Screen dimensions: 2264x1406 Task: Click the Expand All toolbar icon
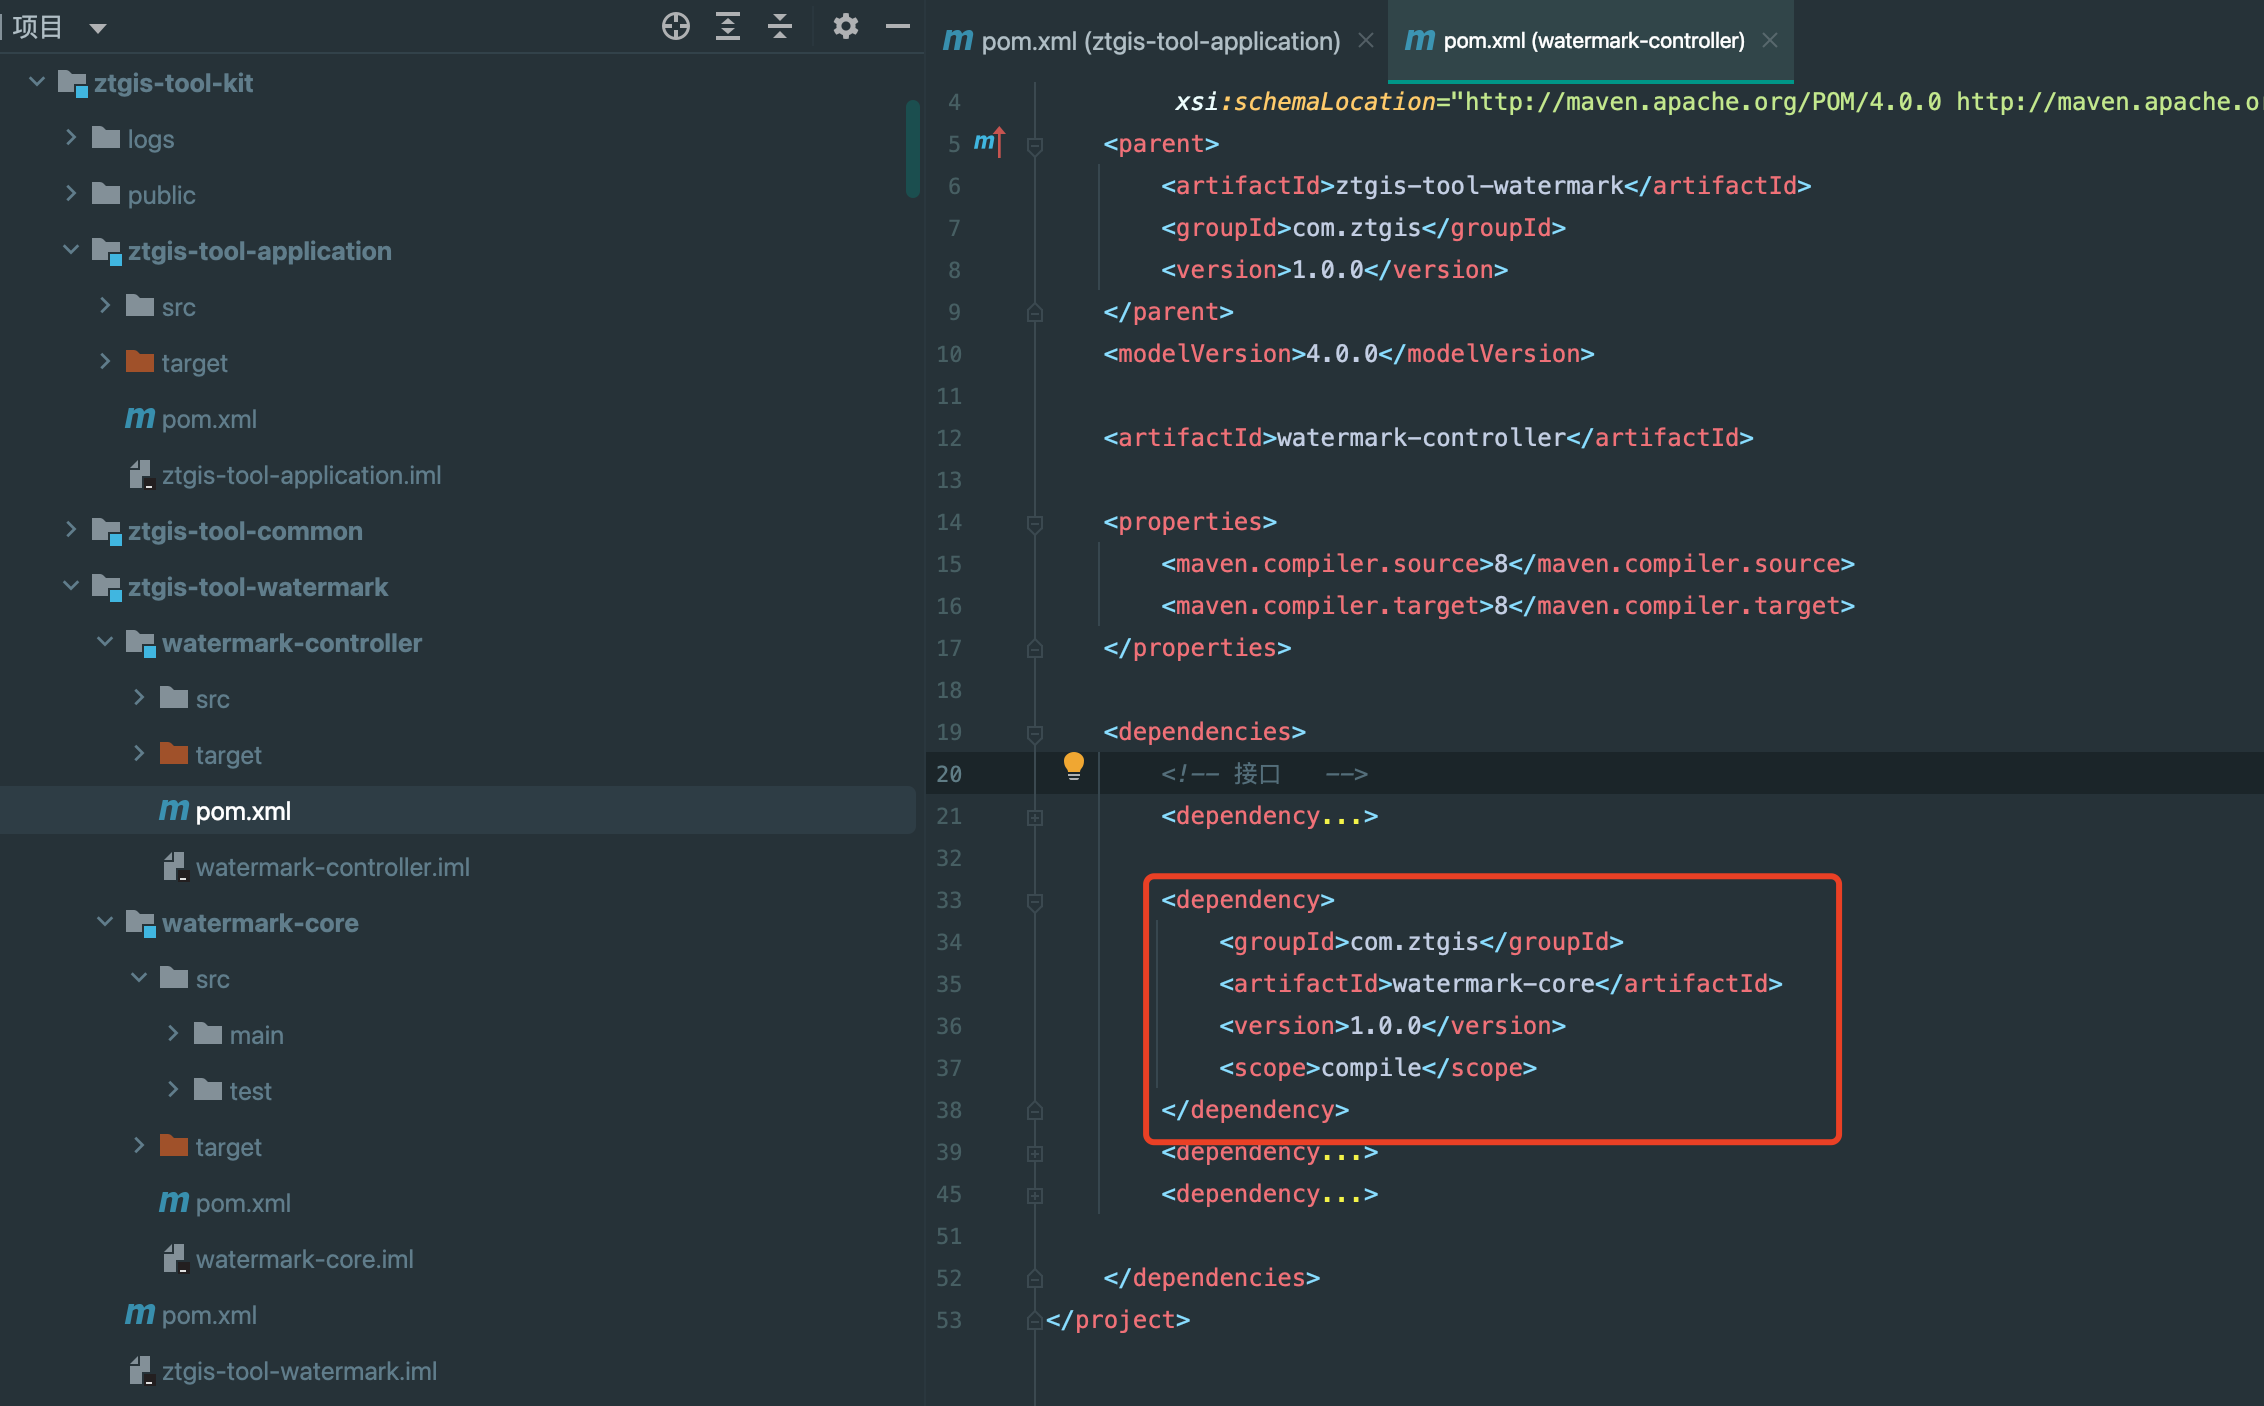tap(728, 27)
